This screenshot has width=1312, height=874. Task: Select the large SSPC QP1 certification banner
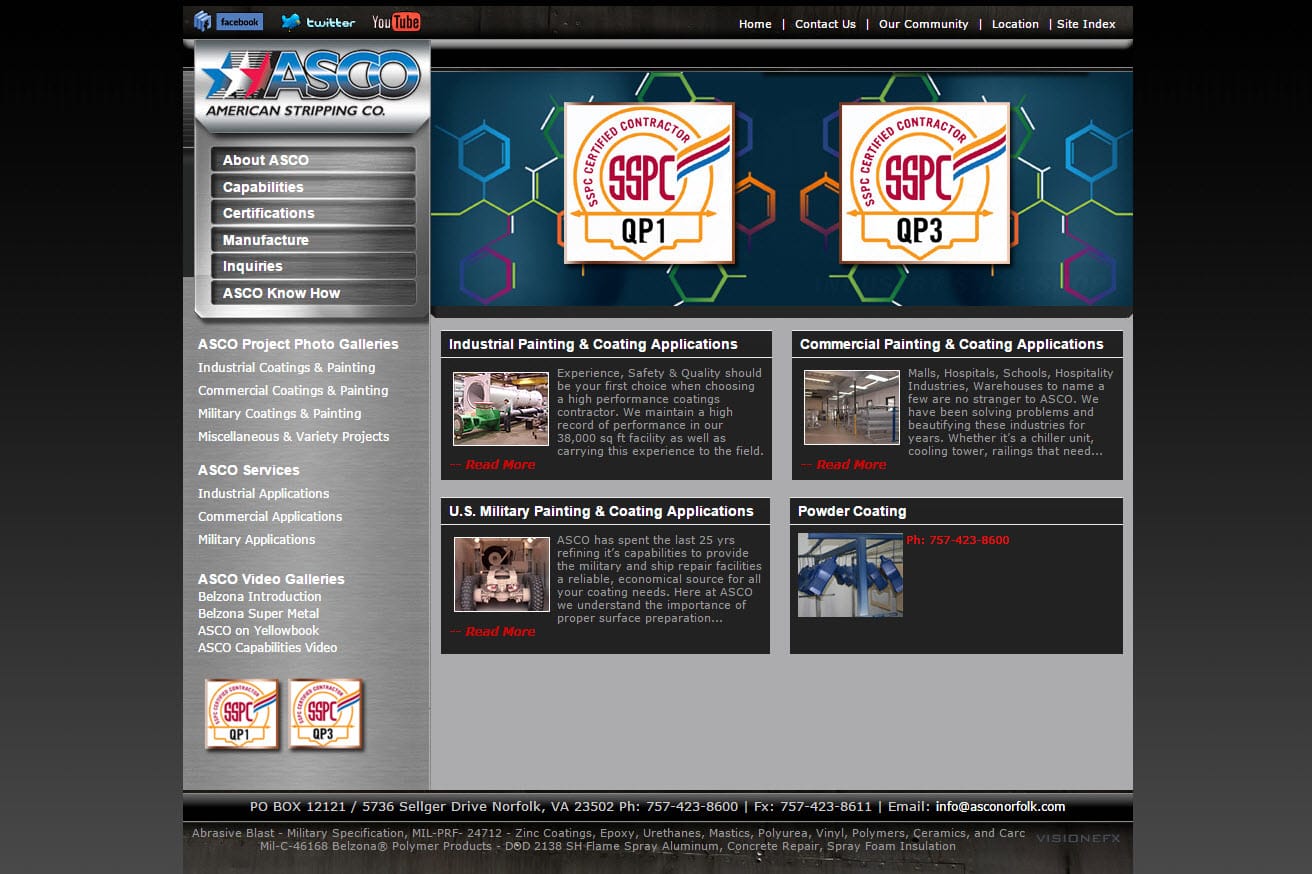tap(649, 183)
